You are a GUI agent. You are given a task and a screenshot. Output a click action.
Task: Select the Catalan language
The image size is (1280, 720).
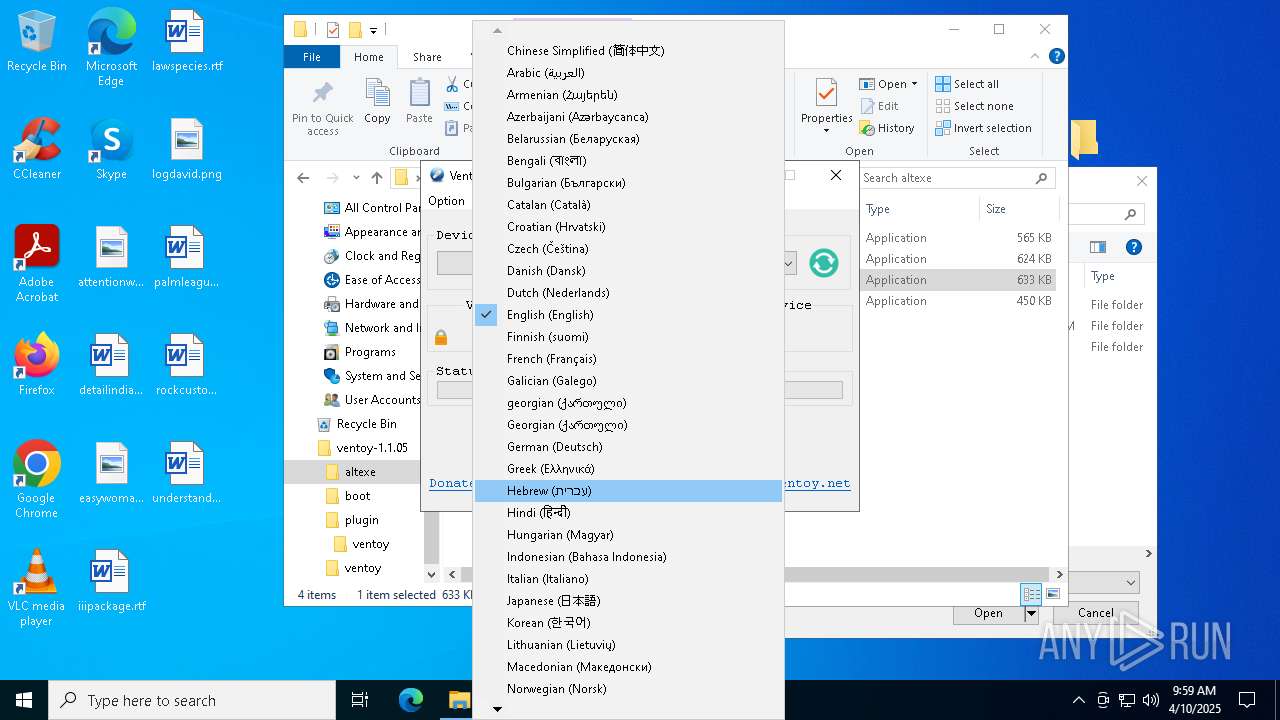pos(628,205)
